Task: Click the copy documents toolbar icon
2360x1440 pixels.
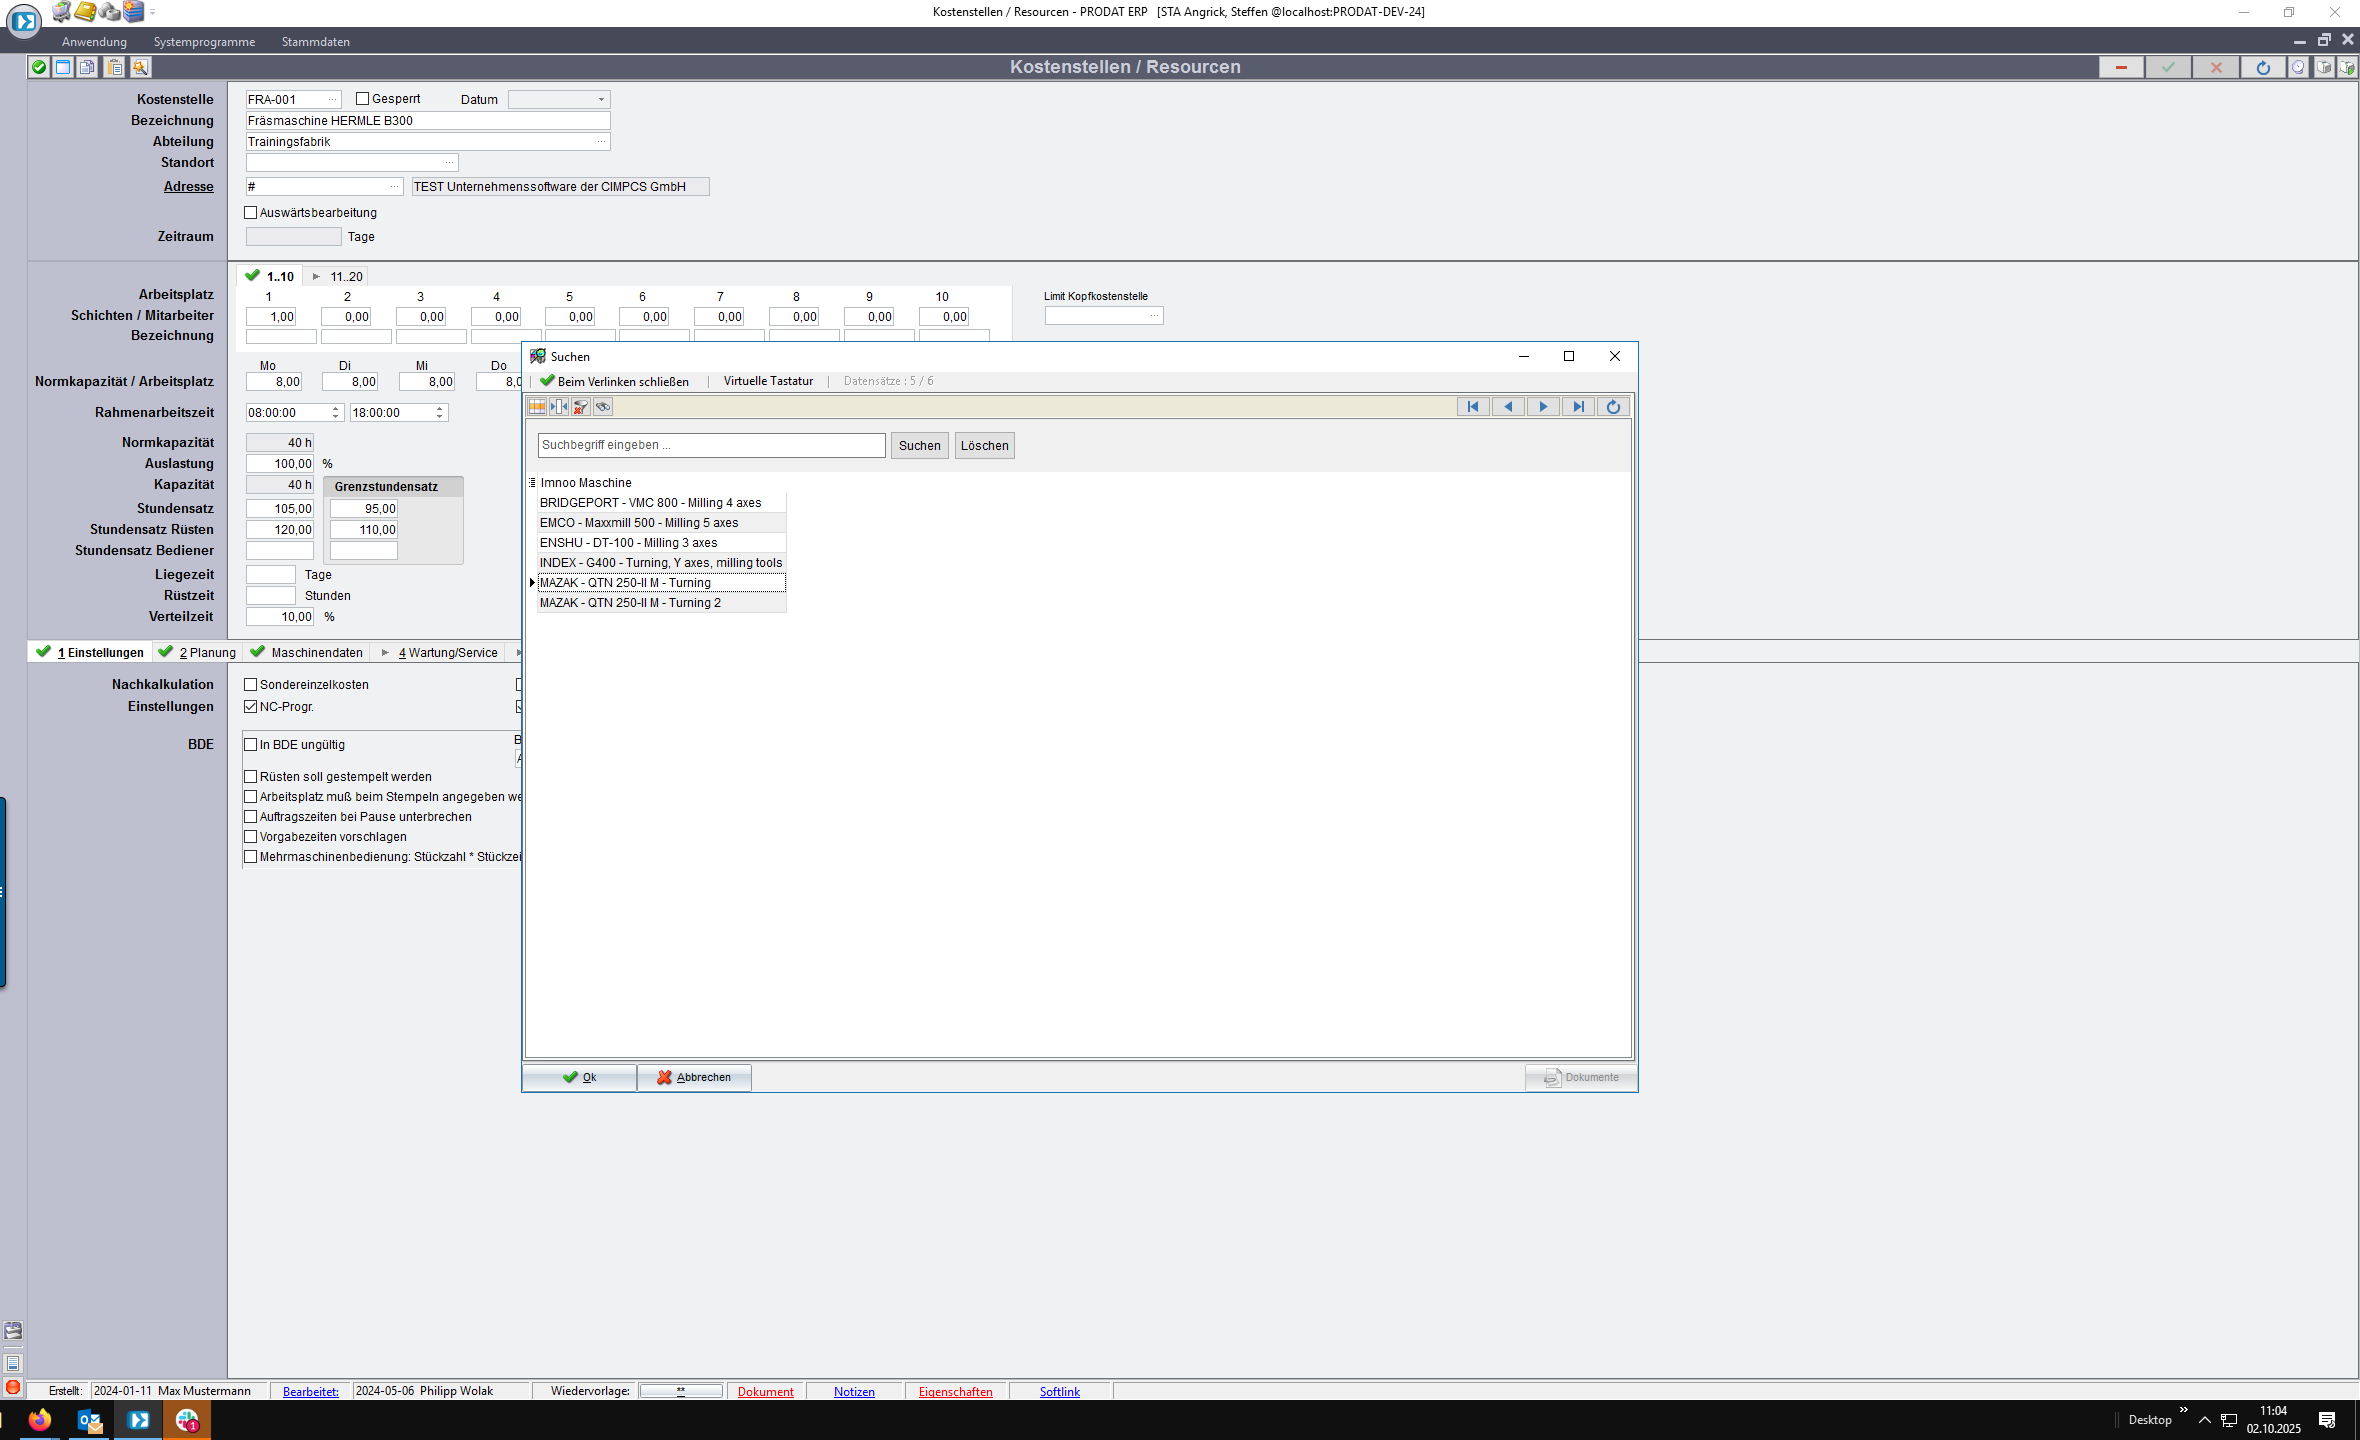Action: (x=88, y=67)
